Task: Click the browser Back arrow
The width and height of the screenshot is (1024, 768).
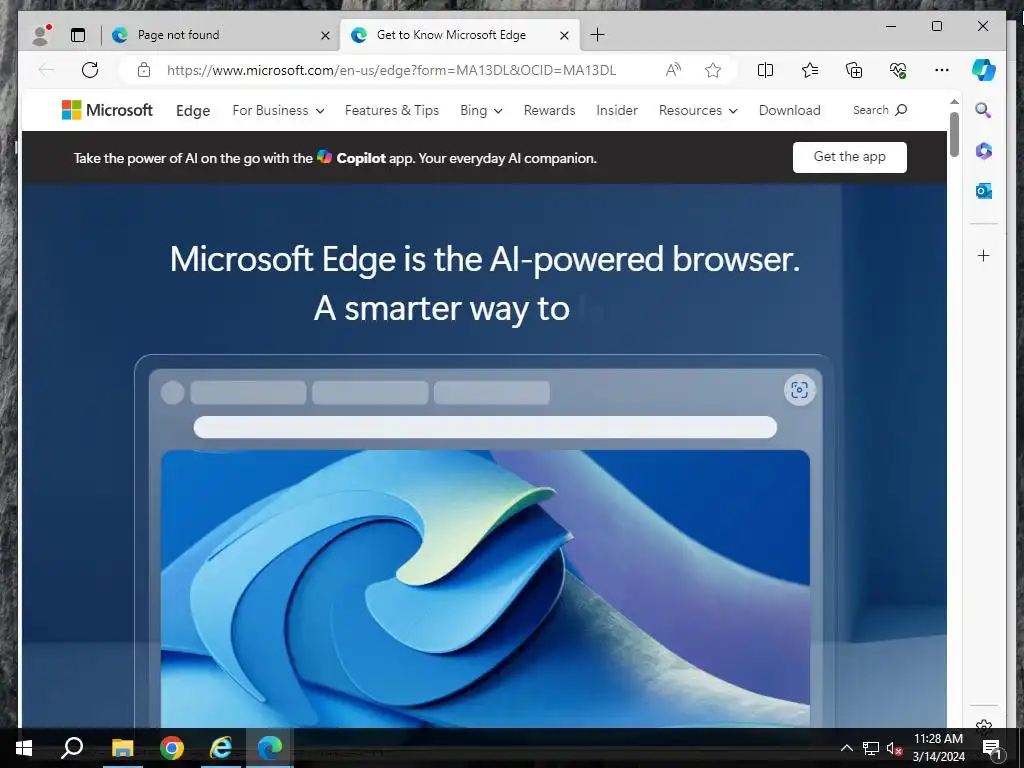Action: click(x=46, y=70)
